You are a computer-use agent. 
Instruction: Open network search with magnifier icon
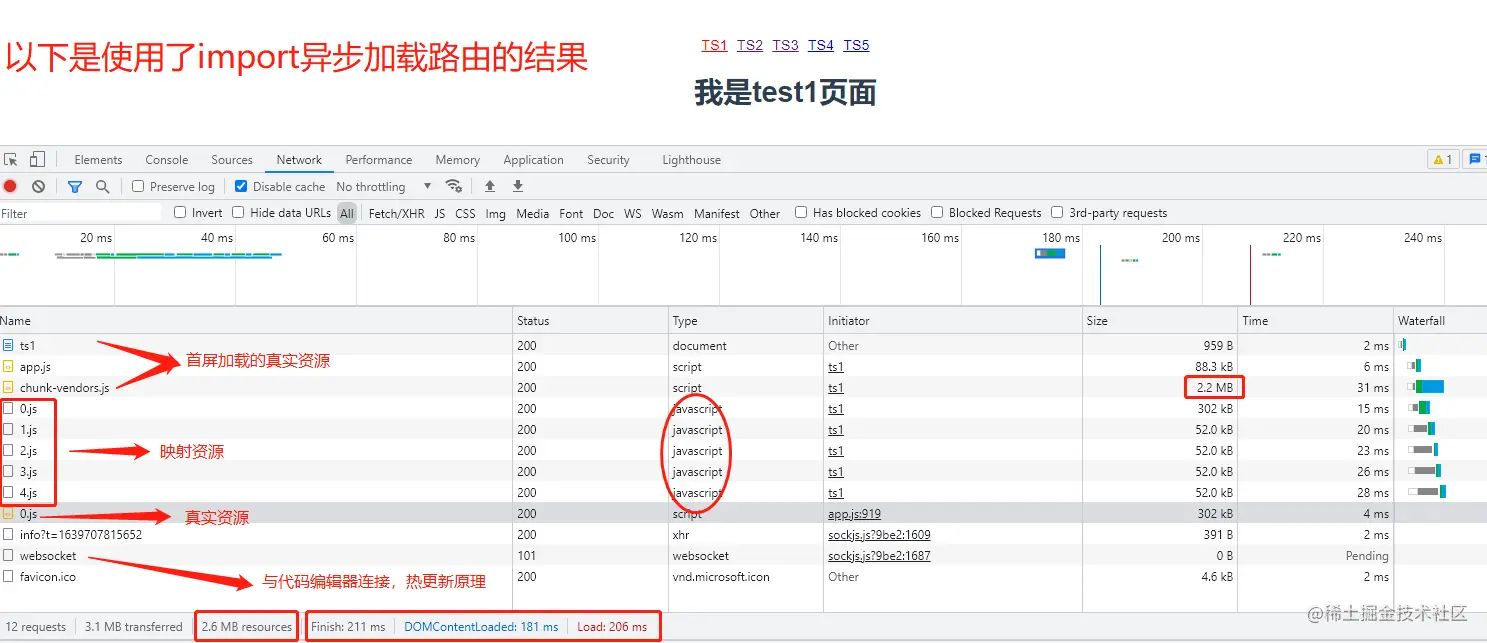coord(102,186)
